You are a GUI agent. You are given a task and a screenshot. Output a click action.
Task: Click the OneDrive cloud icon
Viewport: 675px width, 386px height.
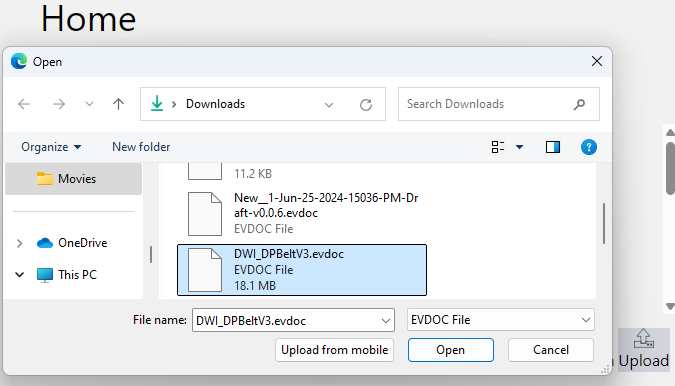[x=45, y=243]
